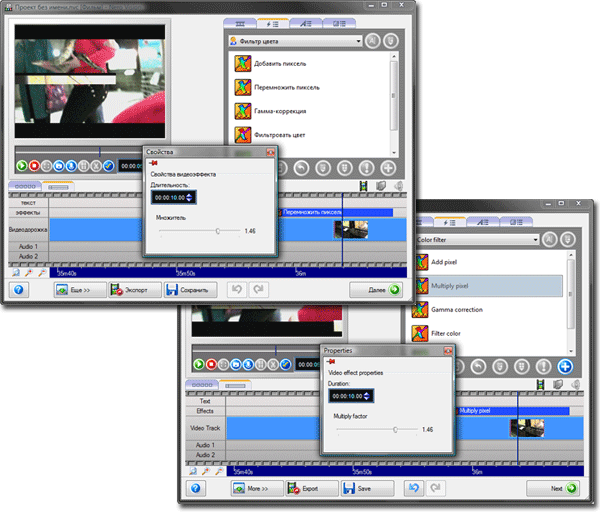
Task: Select the storyboard tab above the Russian timeline
Action: [x=25, y=186]
